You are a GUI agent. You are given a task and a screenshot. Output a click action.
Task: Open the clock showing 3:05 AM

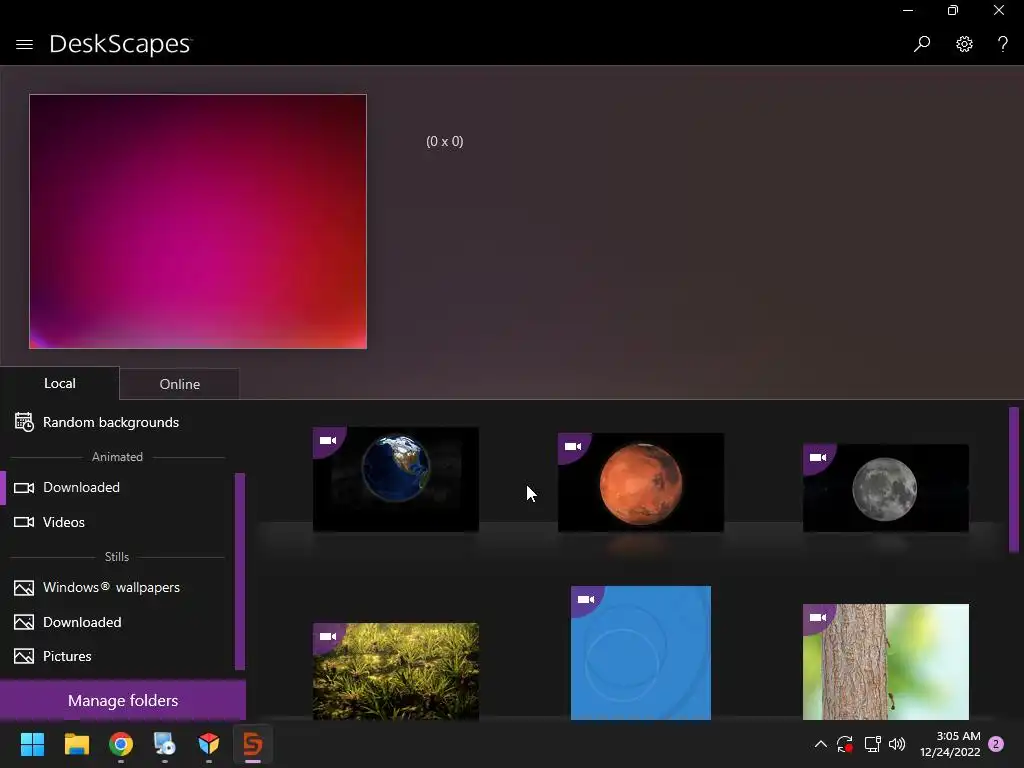point(950,744)
